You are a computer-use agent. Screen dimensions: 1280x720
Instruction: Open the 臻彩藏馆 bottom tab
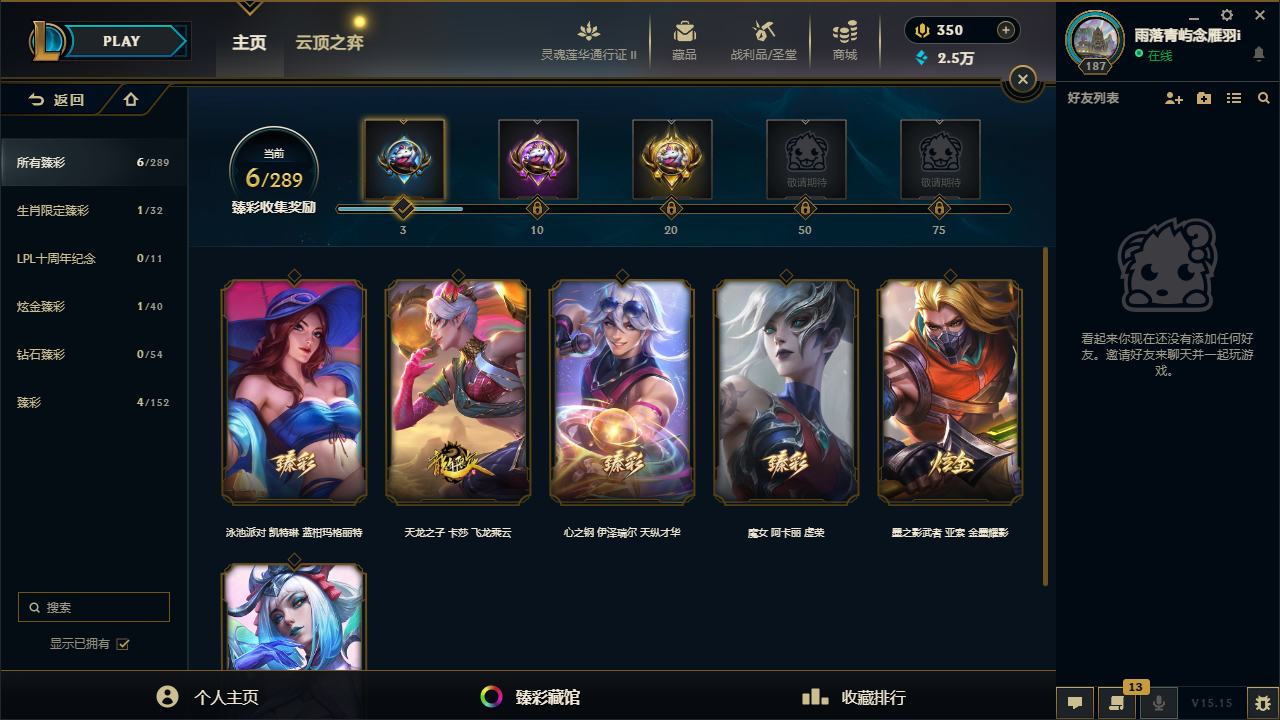(530, 697)
